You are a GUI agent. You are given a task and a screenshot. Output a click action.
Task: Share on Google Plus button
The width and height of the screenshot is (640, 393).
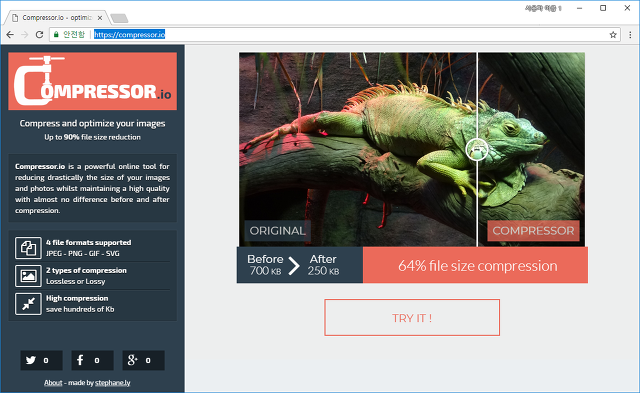click(144, 360)
